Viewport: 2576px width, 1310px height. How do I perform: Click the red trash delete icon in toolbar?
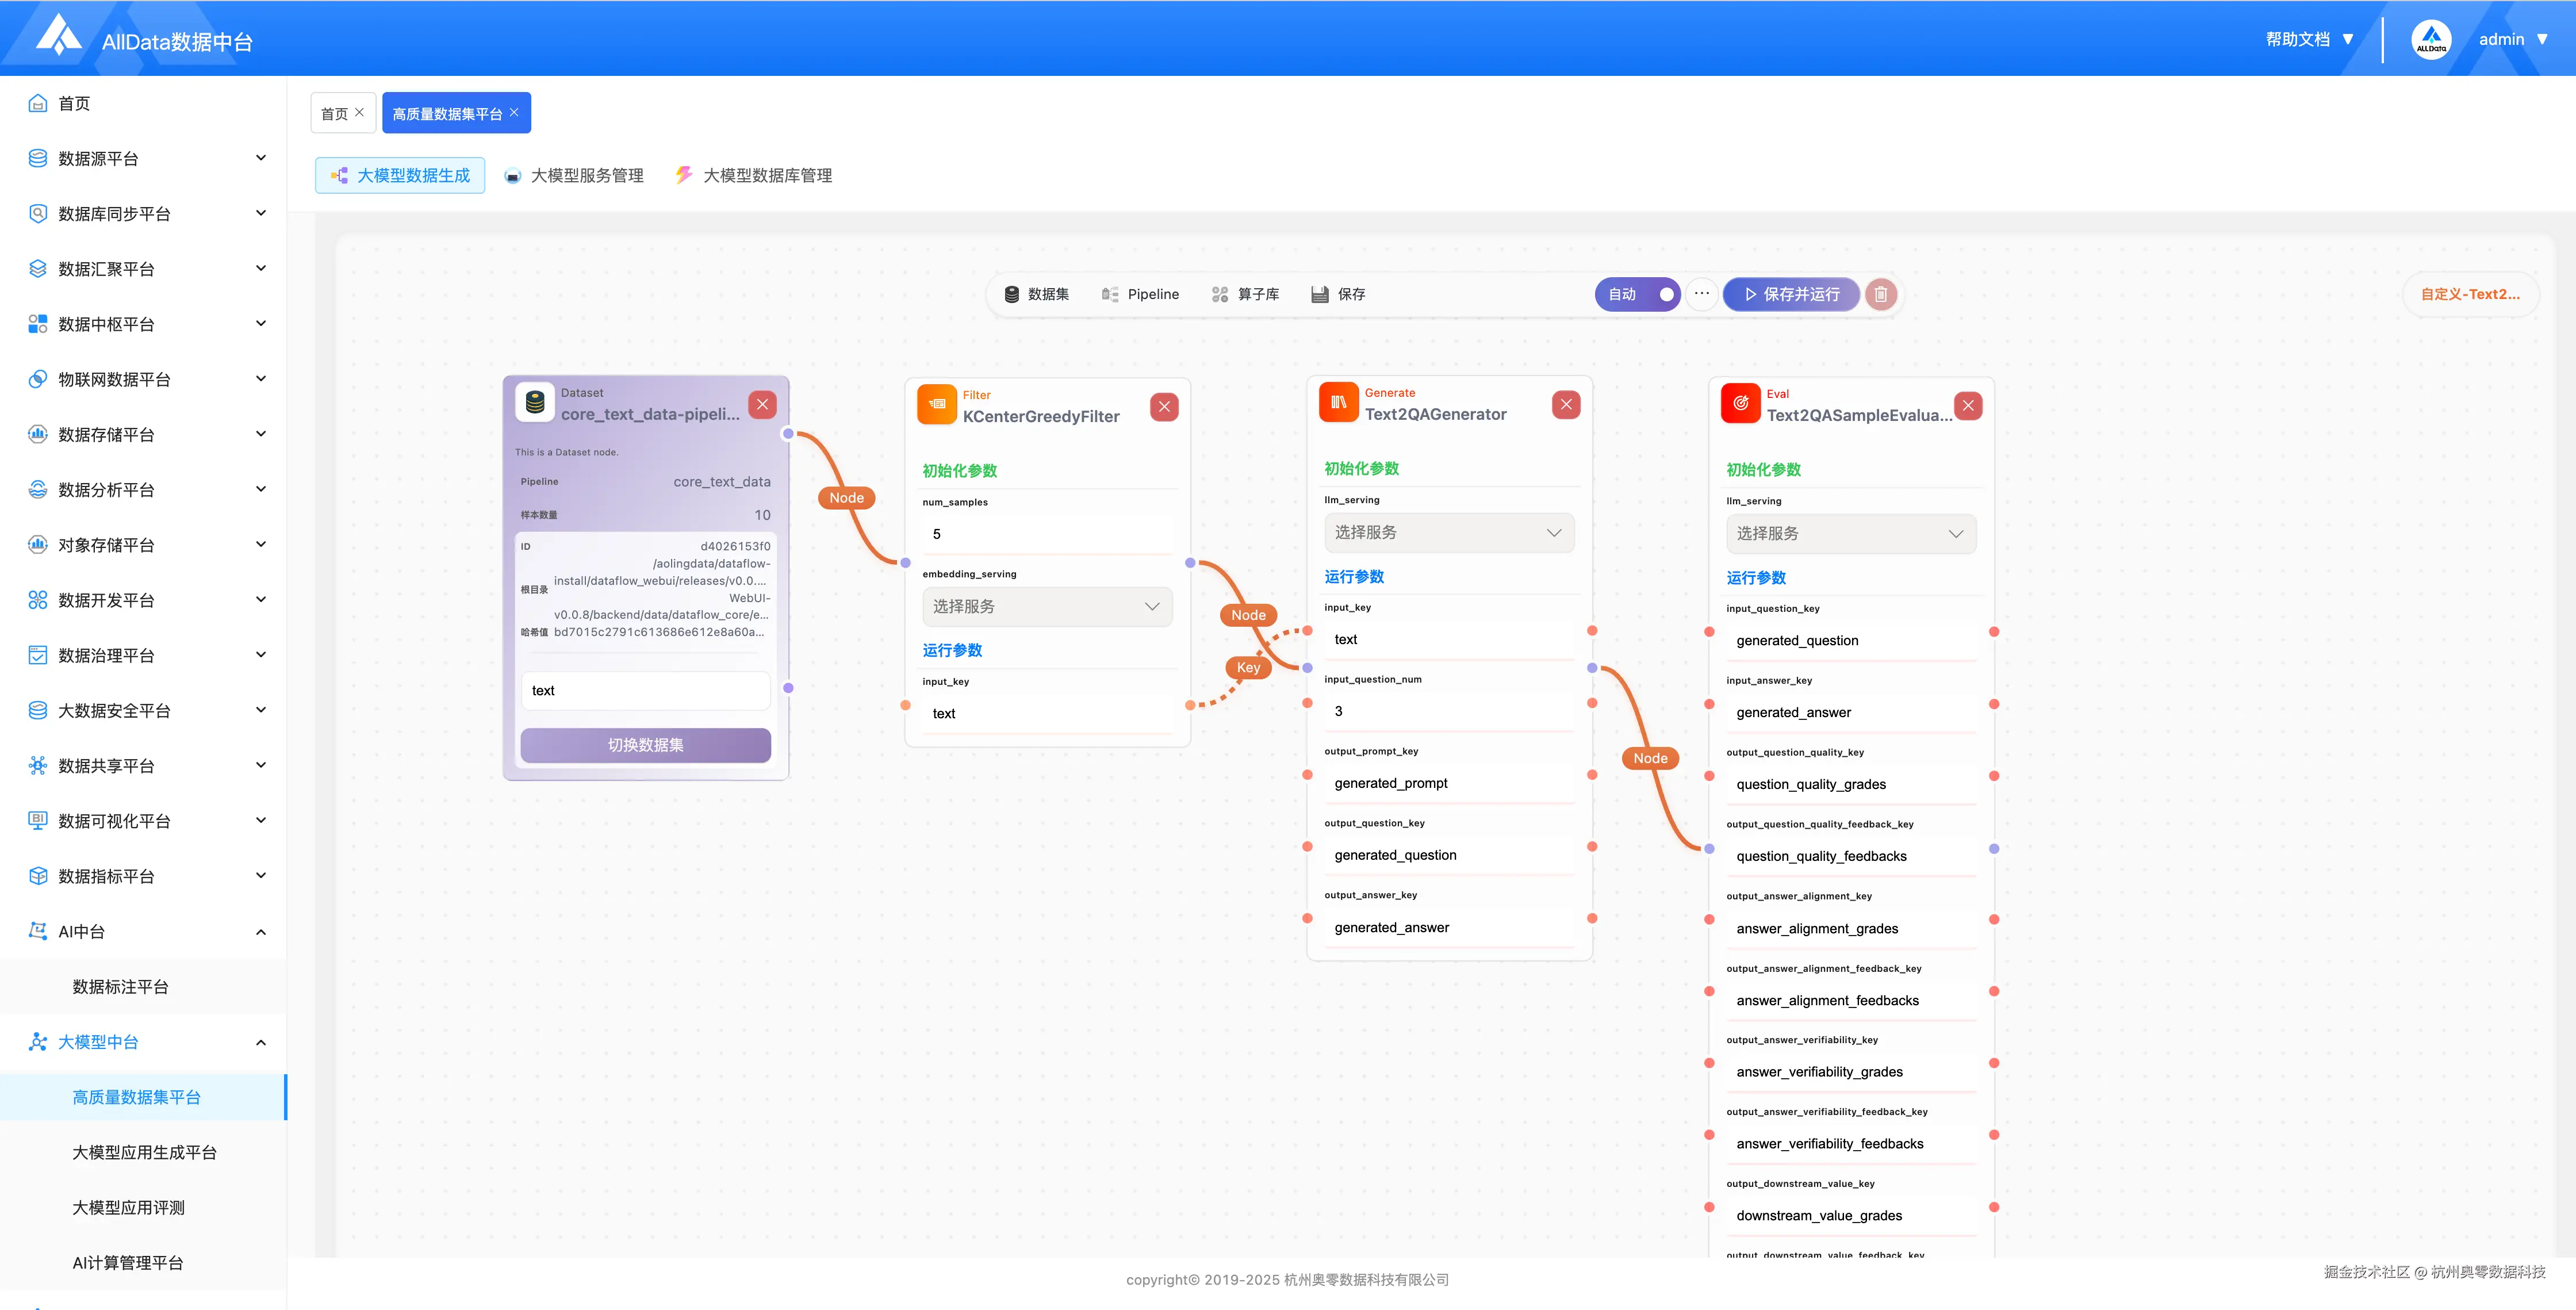[x=1880, y=294]
